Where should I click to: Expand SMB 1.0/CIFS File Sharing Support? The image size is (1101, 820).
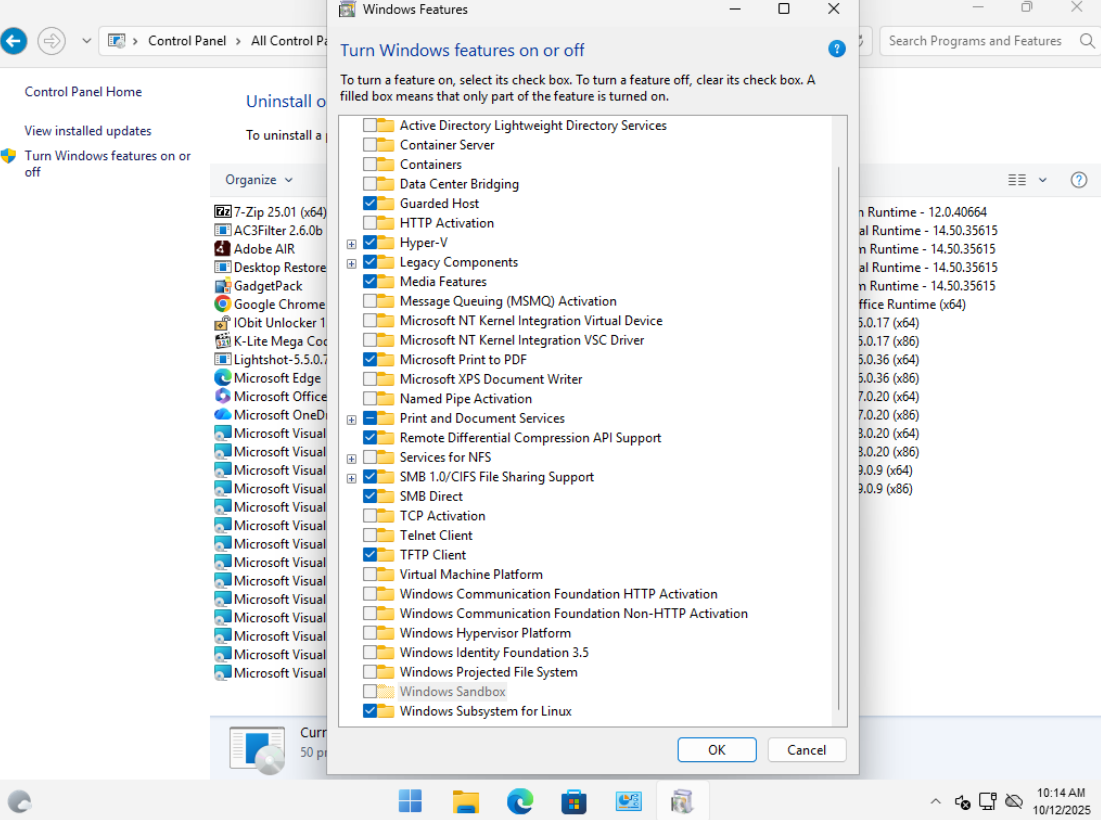pos(352,478)
